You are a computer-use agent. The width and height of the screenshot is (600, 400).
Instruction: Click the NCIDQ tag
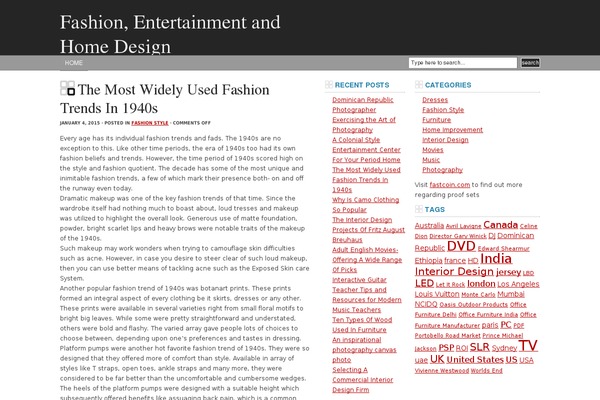pyautogui.click(x=426, y=304)
